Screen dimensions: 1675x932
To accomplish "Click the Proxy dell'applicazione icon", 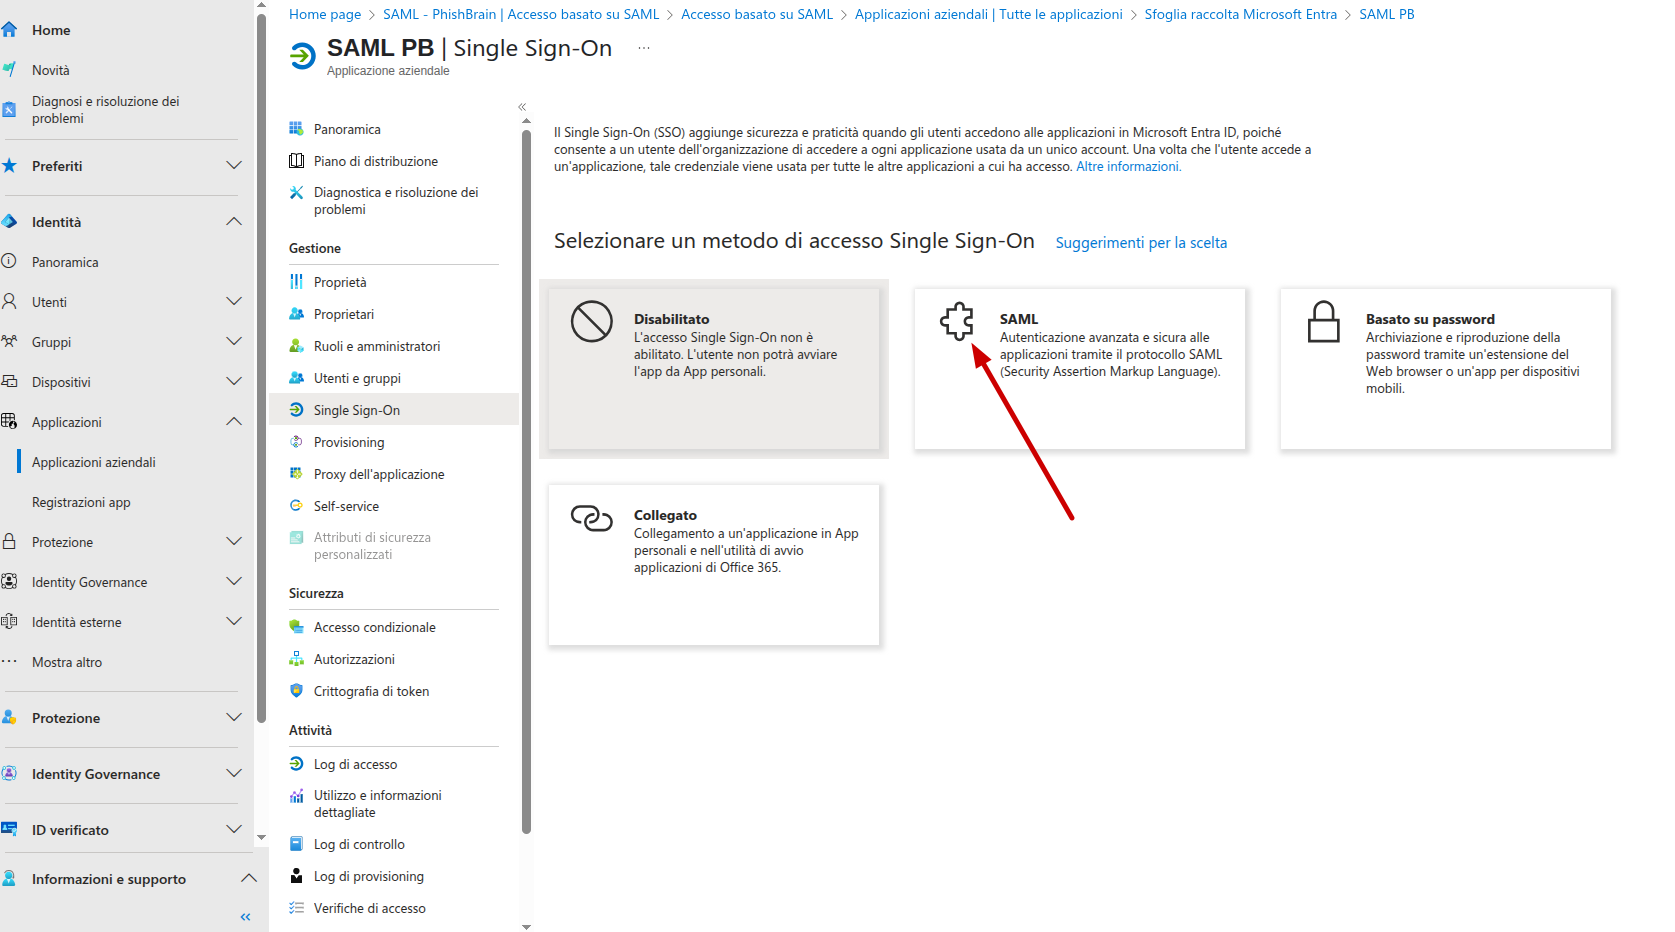I will point(296,474).
